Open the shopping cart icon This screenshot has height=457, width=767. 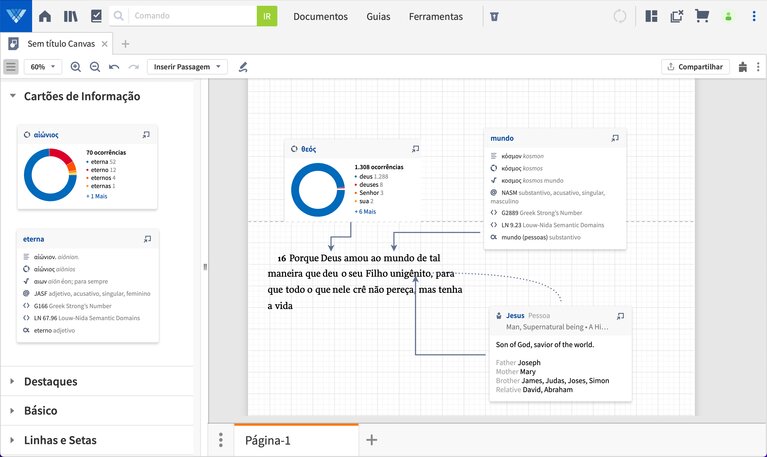point(702,16)
